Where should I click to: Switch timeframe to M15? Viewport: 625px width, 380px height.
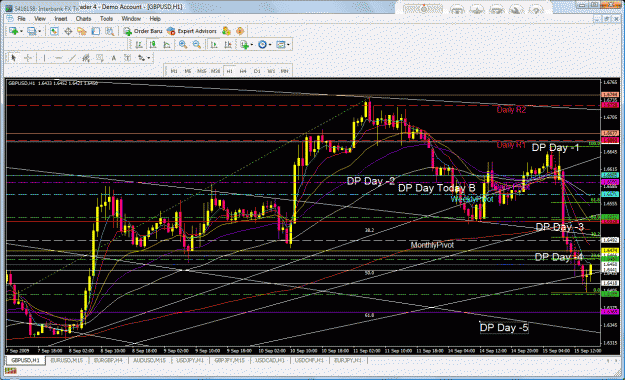(x=202, y=71)
